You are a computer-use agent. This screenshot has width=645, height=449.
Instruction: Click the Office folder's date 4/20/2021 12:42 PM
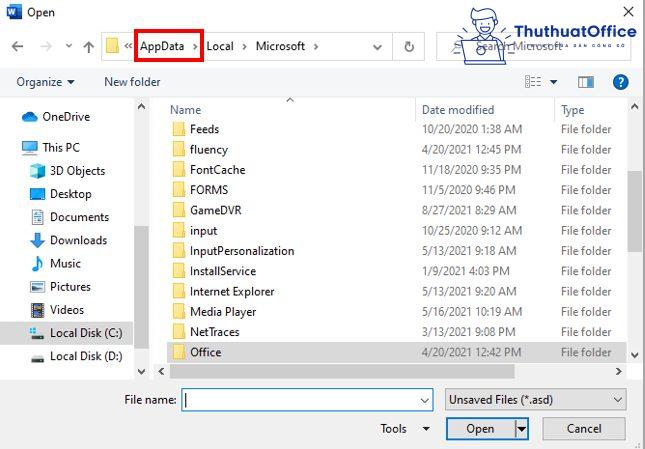pyautogui.click(x=471, y=352)
